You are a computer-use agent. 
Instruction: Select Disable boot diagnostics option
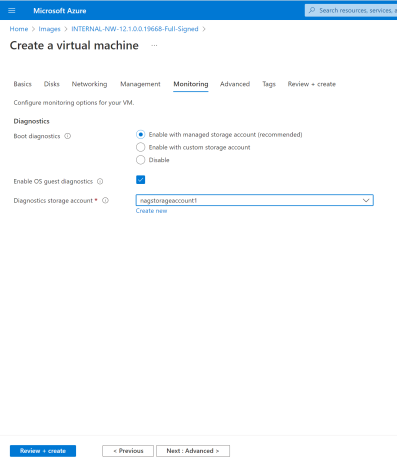click(141, 160)
